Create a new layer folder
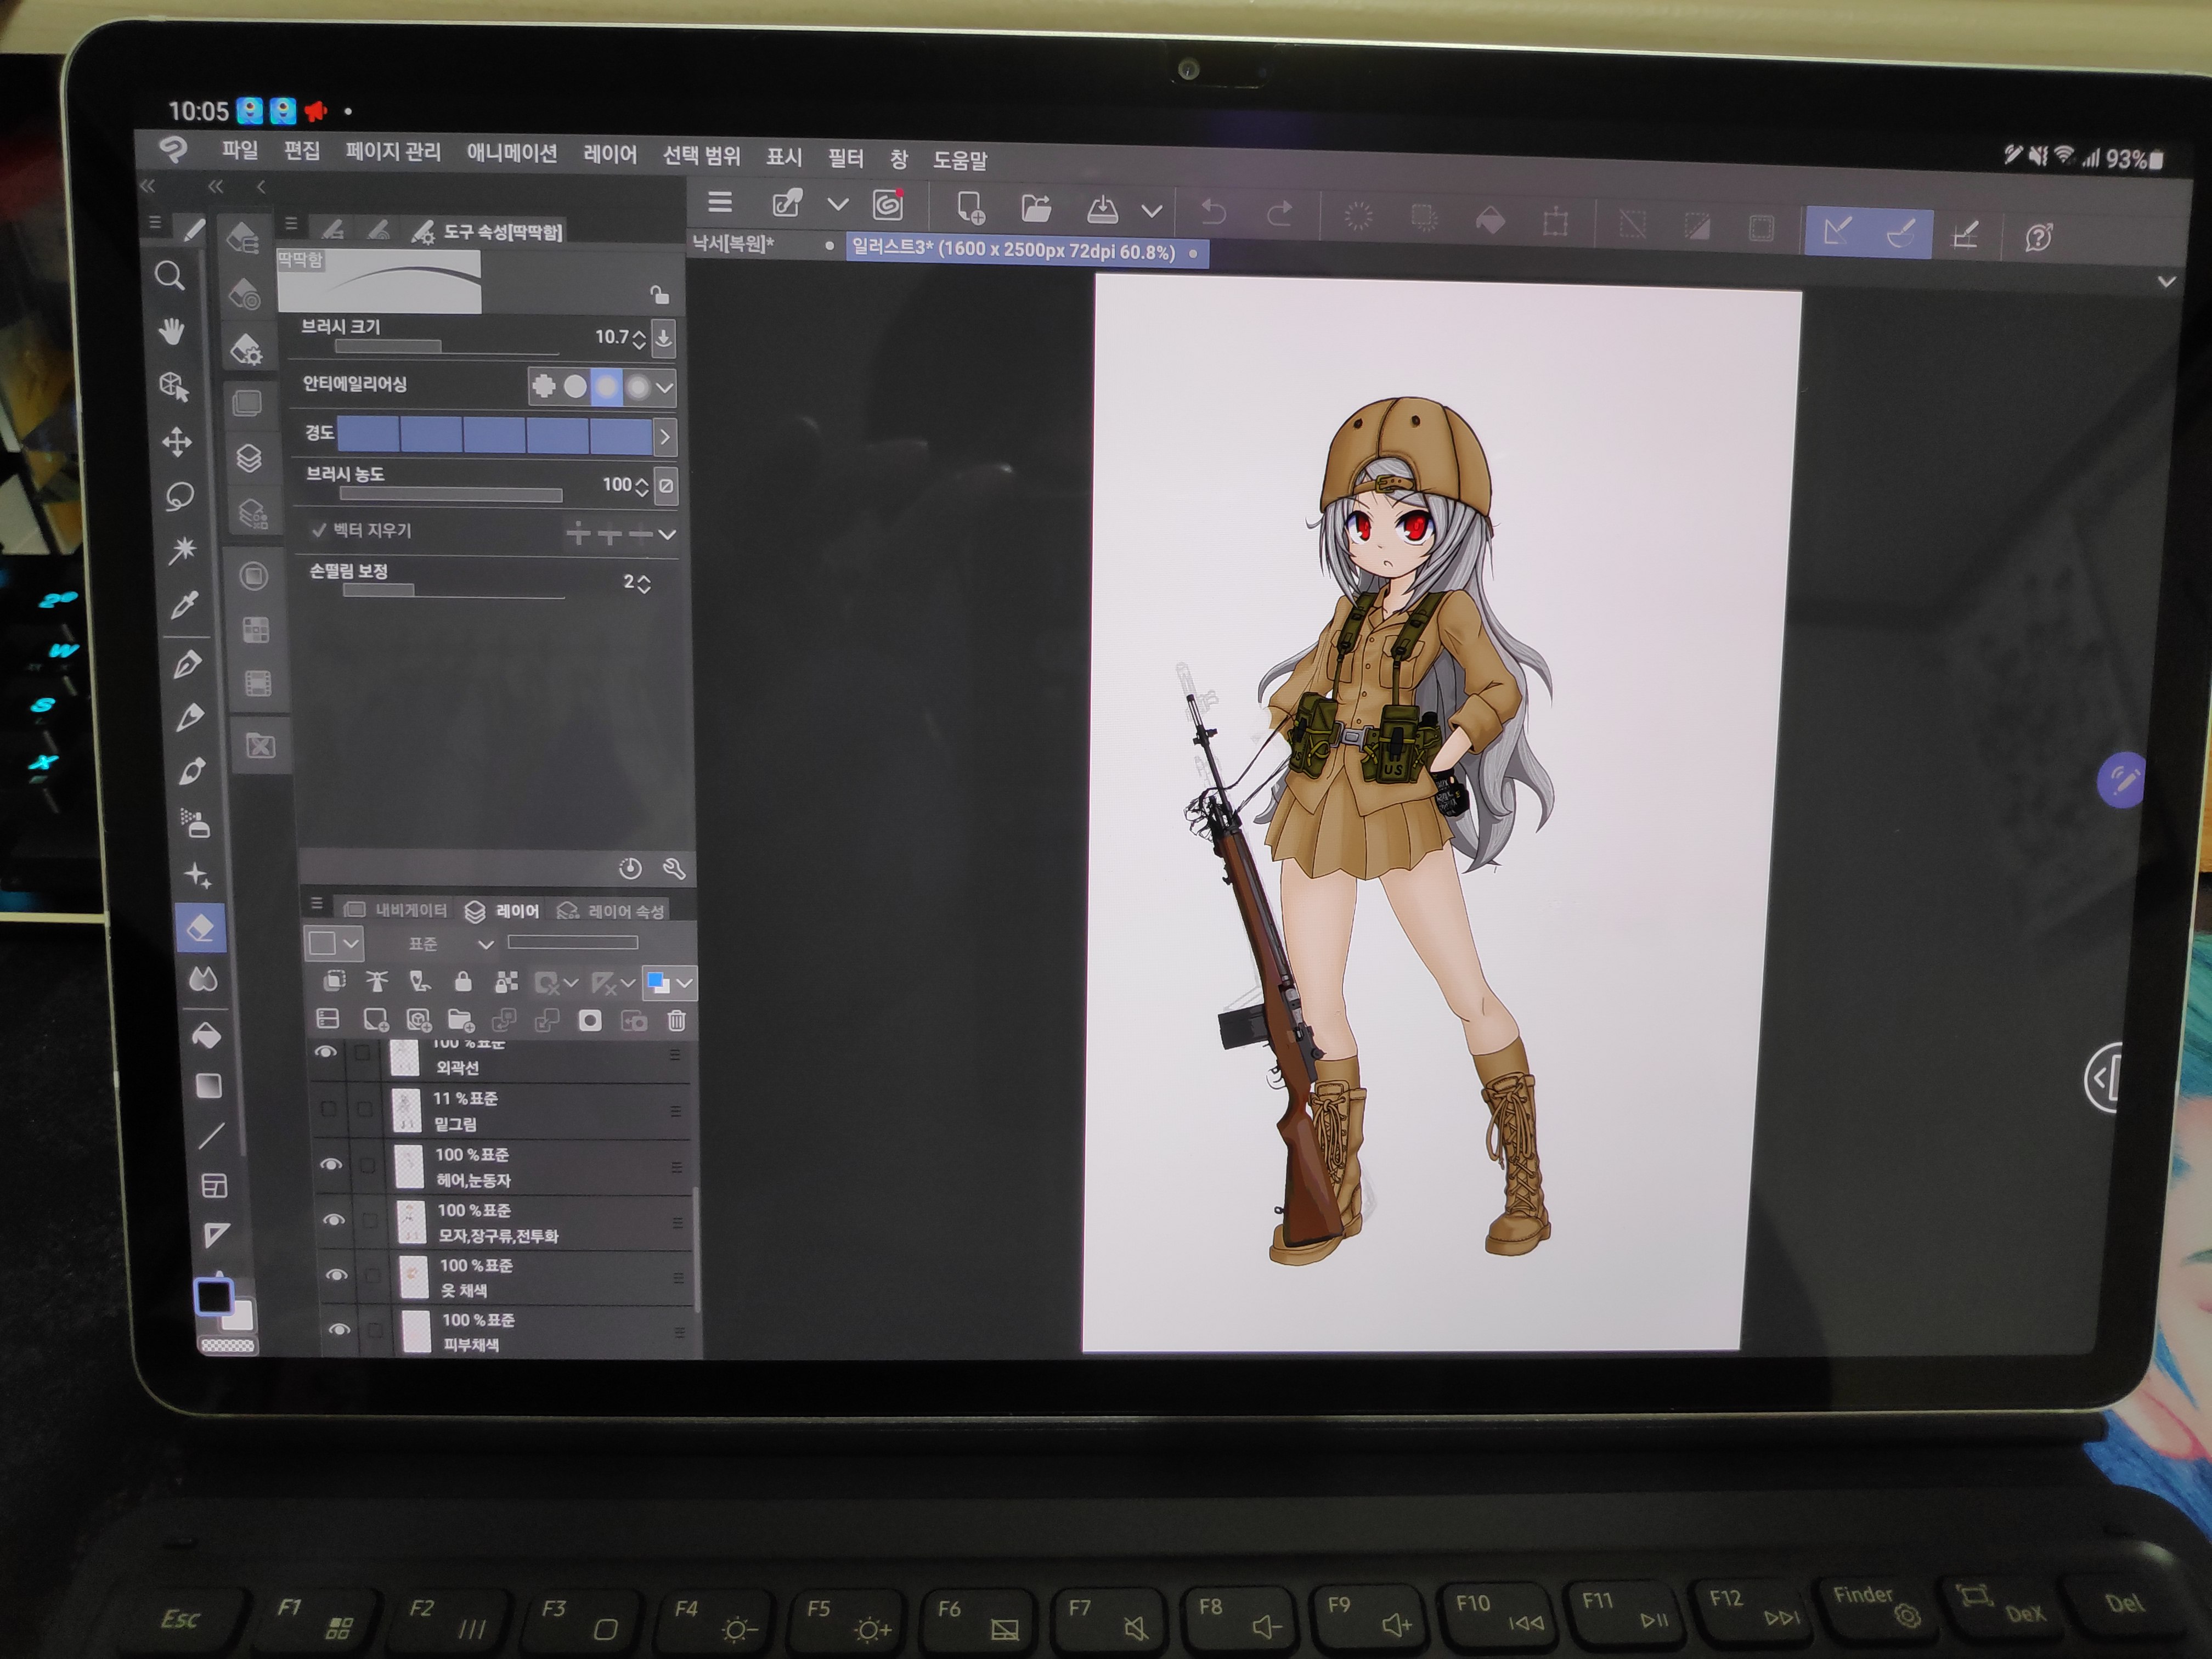This screenshot has height=1659, width=2212. coord(460,1020)
